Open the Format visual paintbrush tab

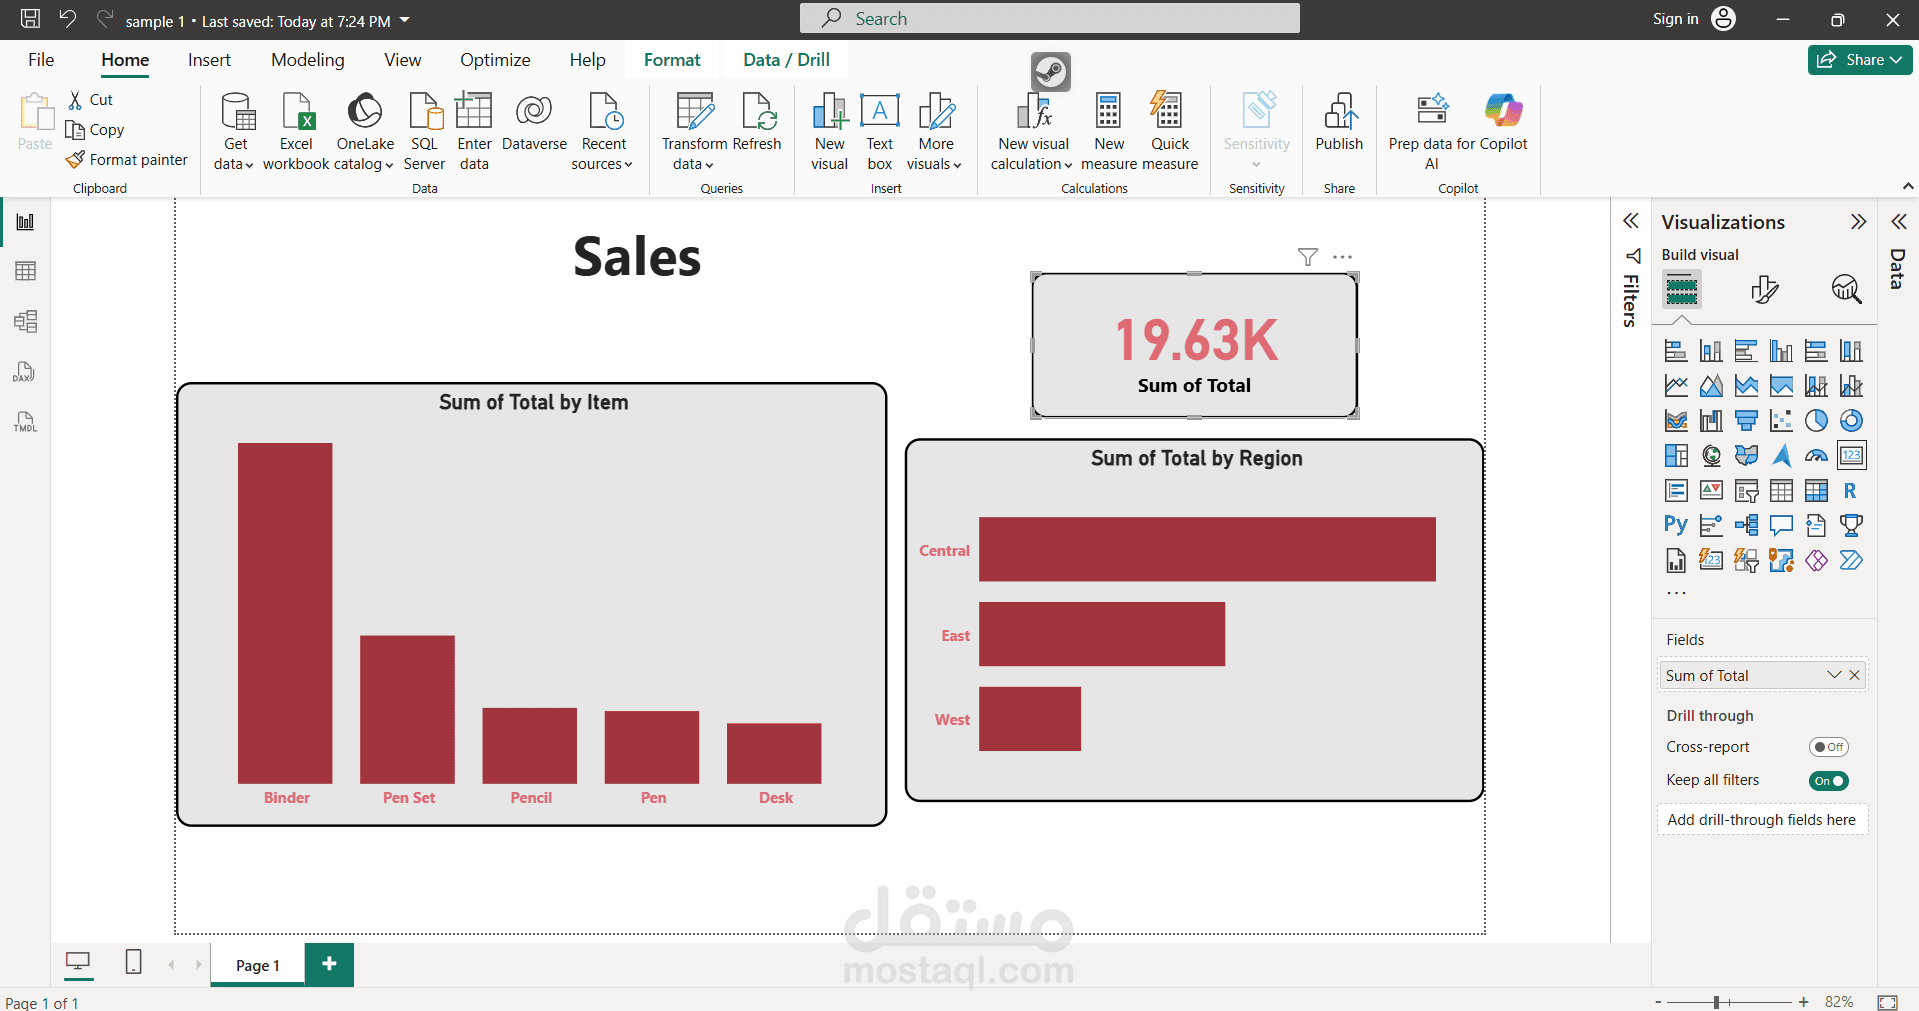[1765, 289]
